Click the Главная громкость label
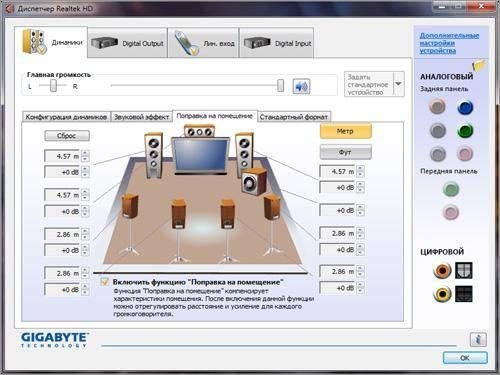The width and height of the screenshot is (500, 375). [x=59, y=75]
